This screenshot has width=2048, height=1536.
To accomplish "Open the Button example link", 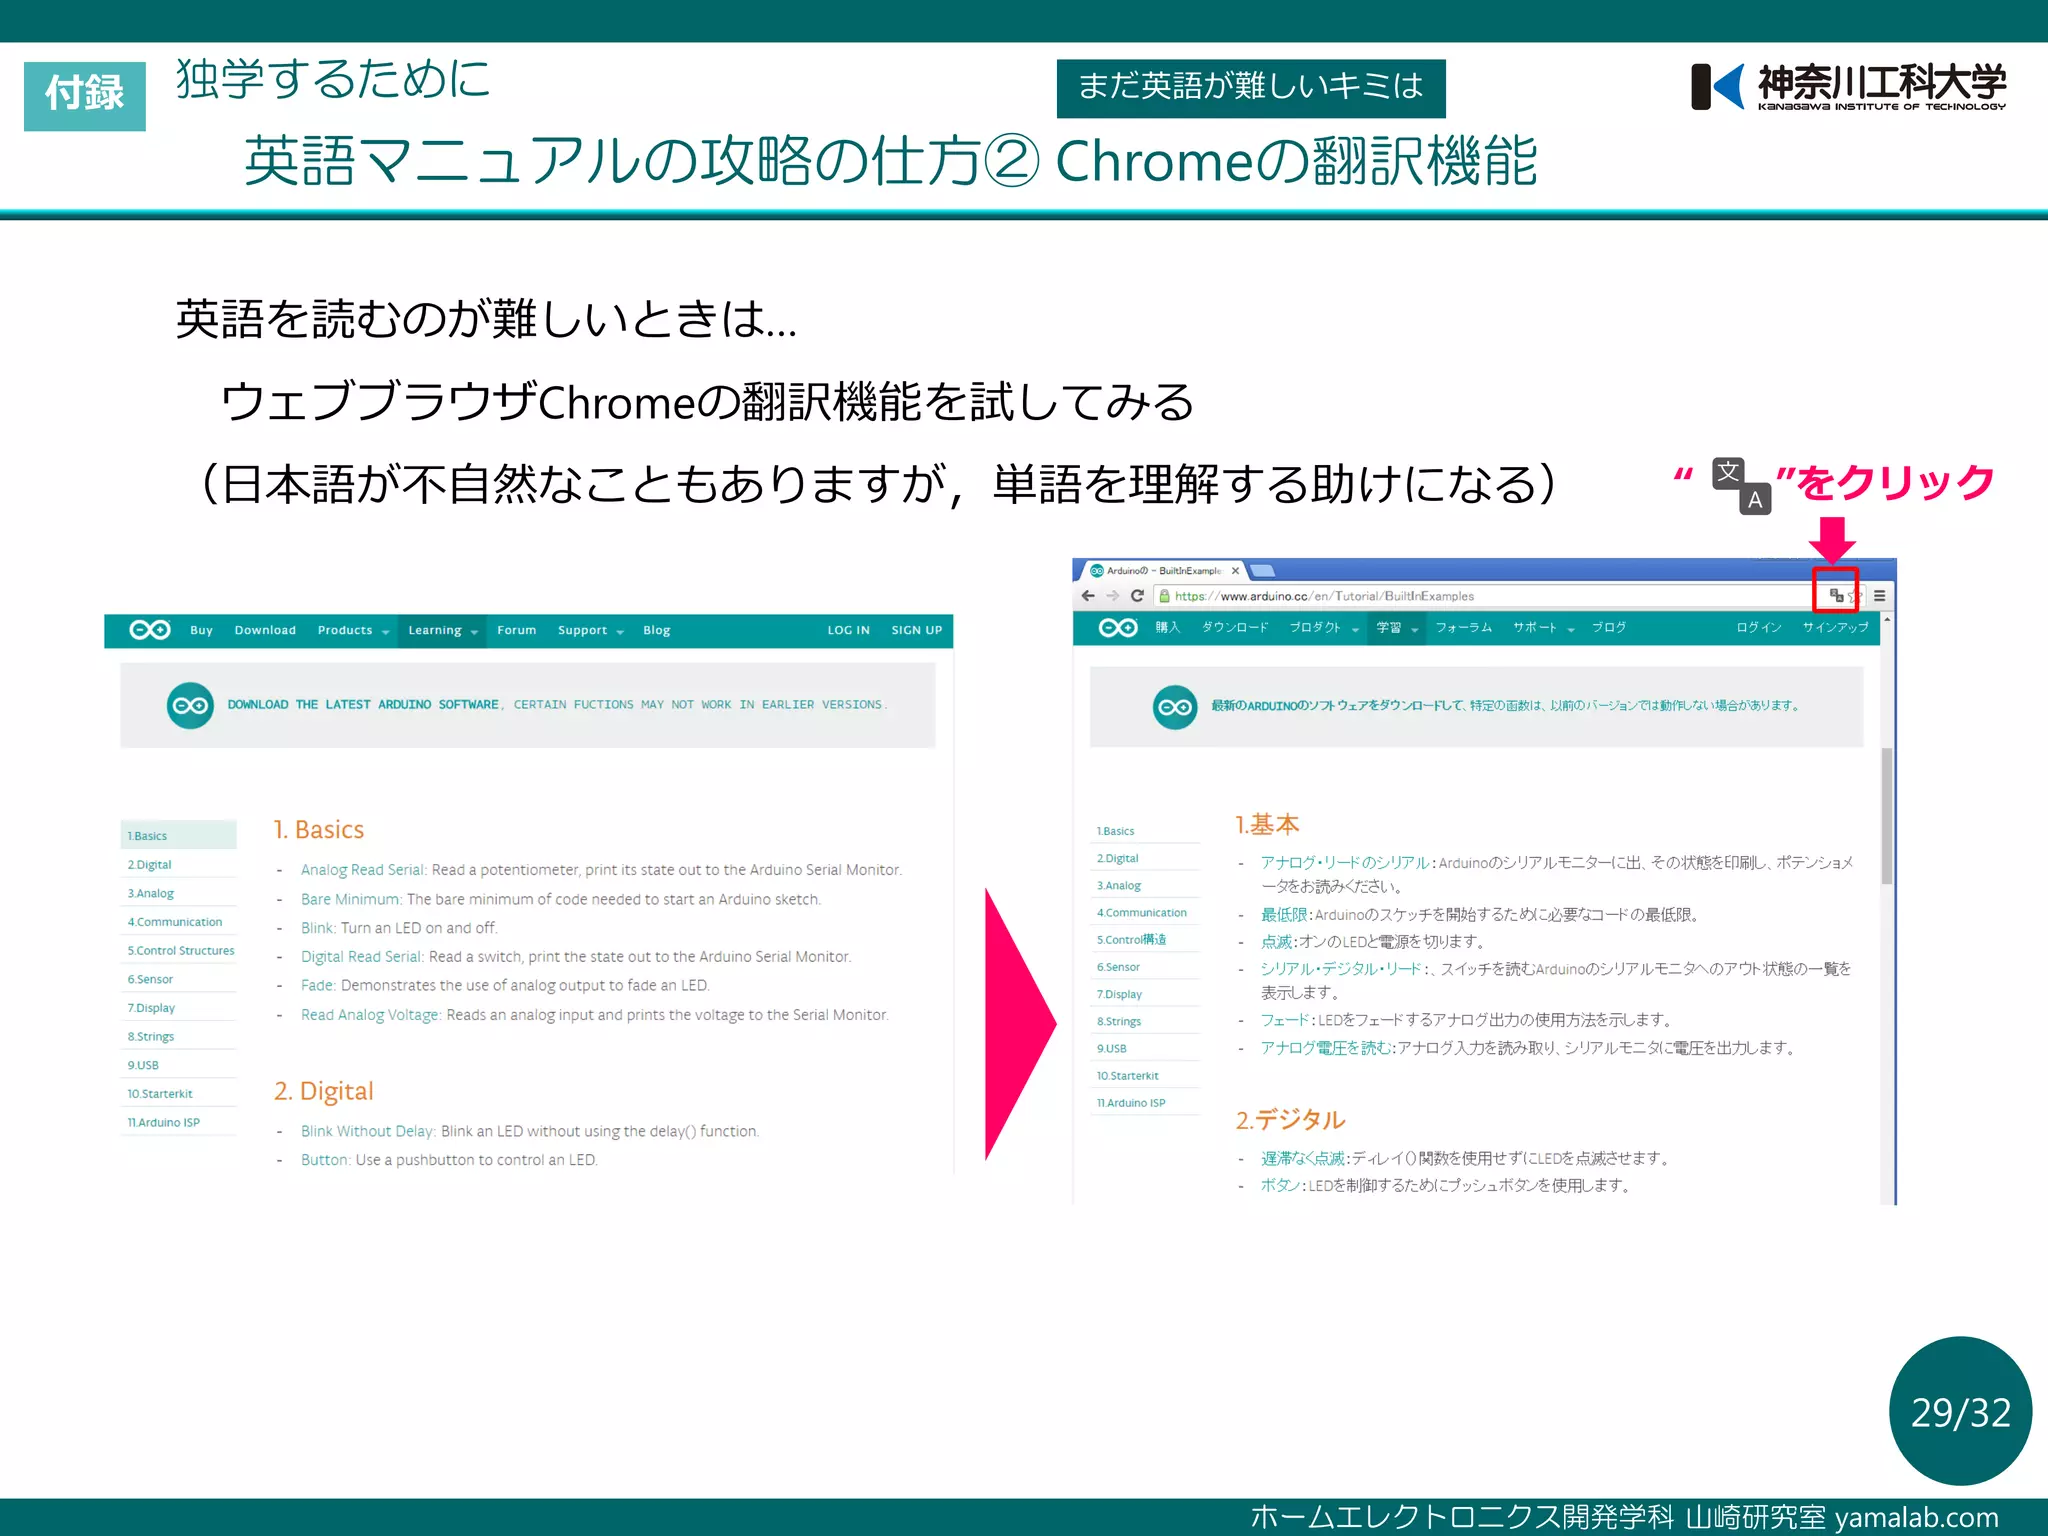I will (x=326, y=1160).
